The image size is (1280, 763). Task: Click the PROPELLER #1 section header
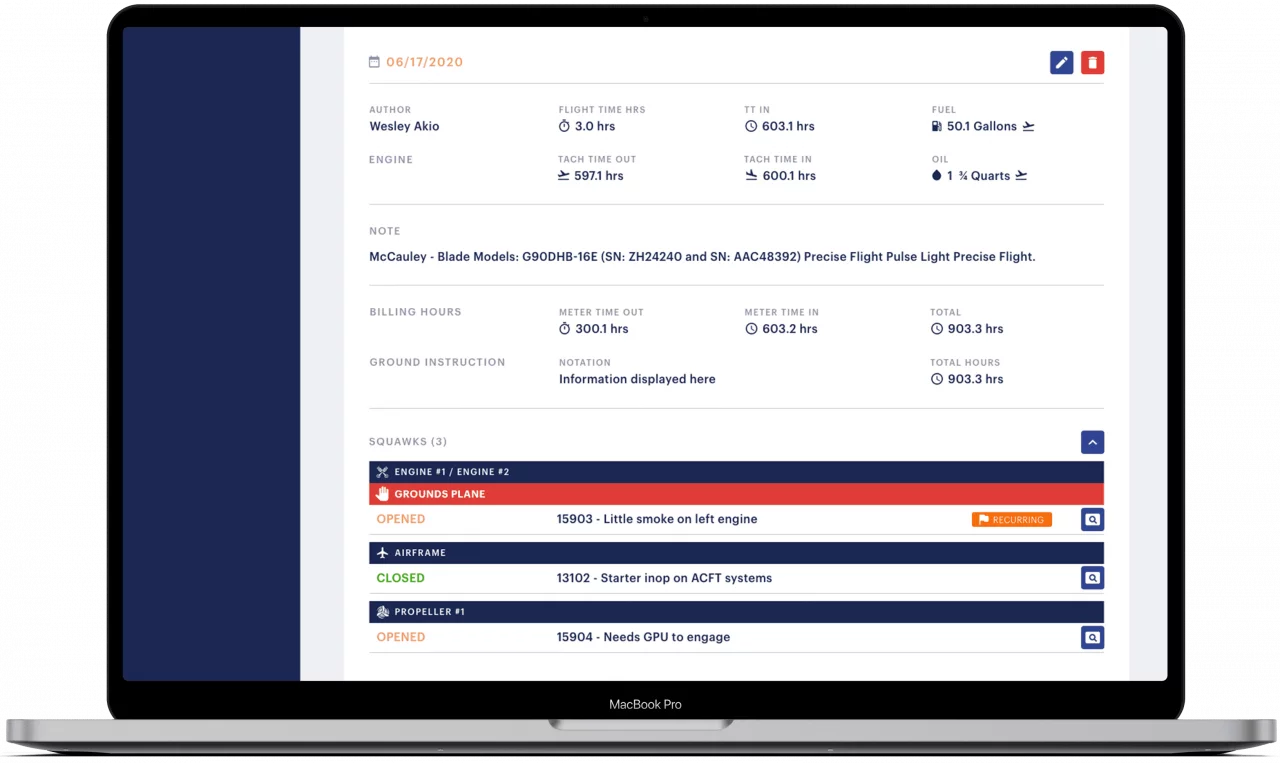click(736, 612)
